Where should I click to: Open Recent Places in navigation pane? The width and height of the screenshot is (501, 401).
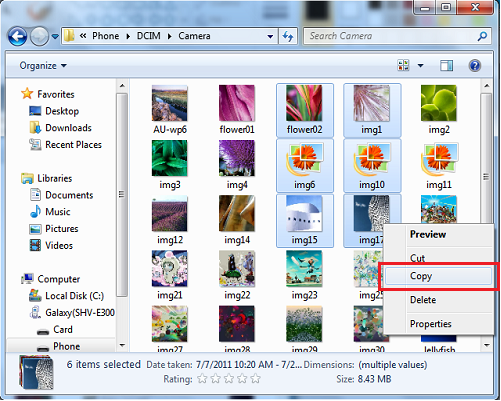pyautogui.click(x=65, y=145)
